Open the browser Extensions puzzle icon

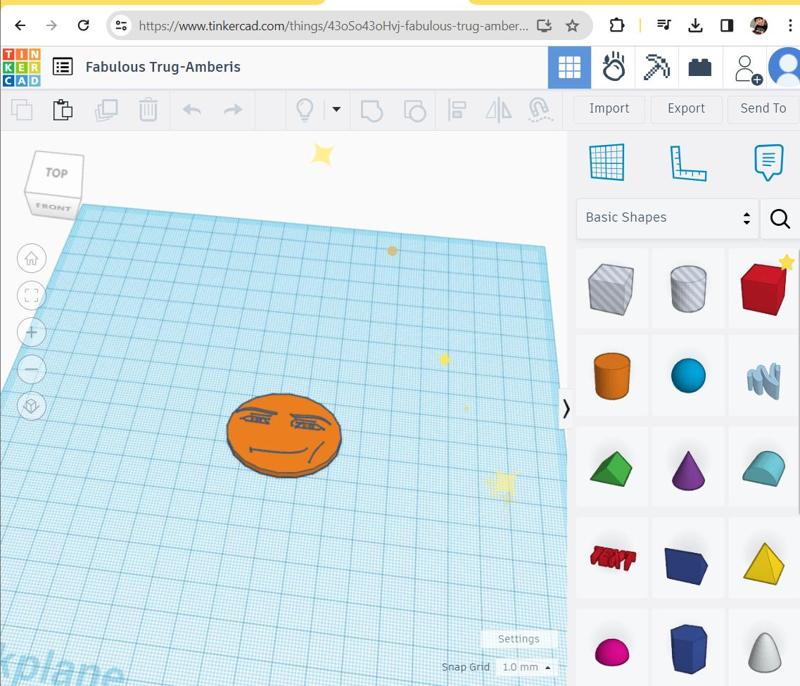pos(616,25)
